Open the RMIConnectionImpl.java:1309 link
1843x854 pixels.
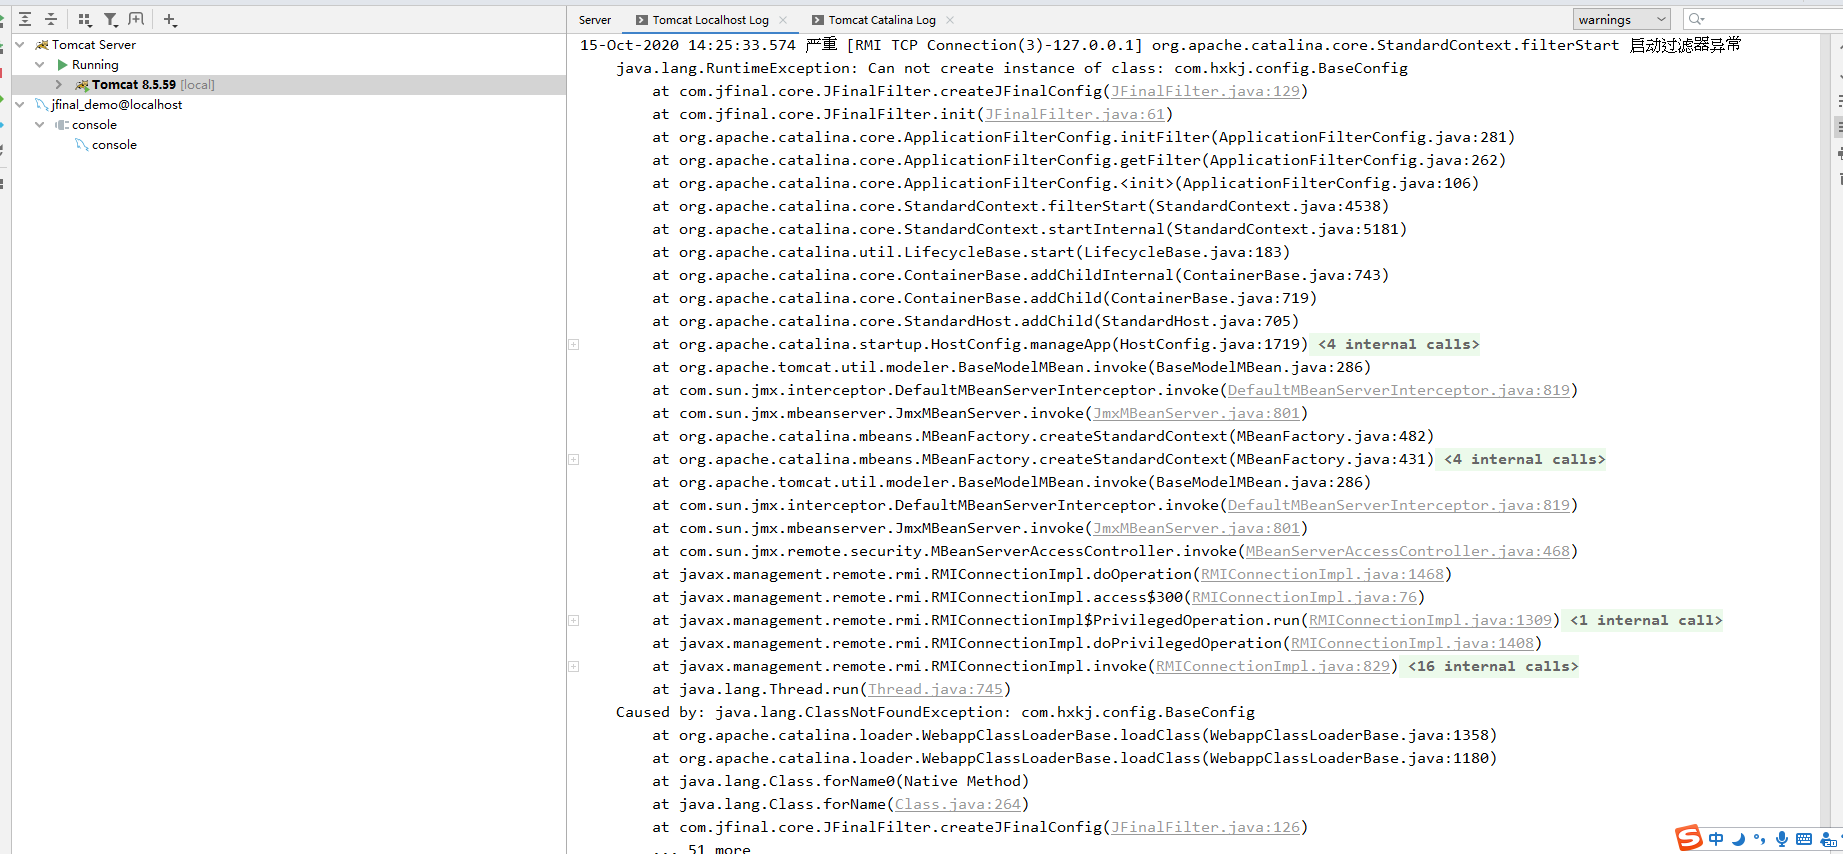1431,620
